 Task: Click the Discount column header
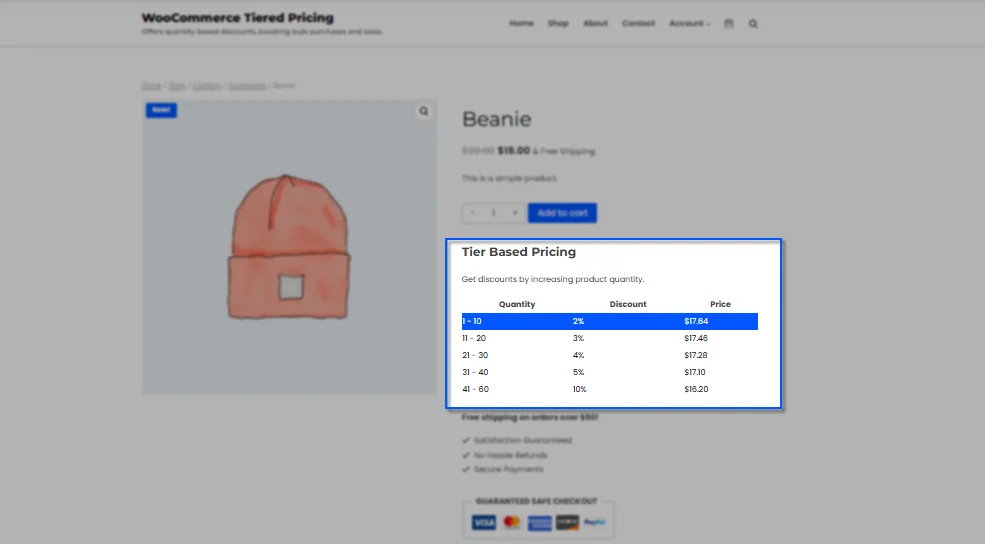[x=628, y=304]
